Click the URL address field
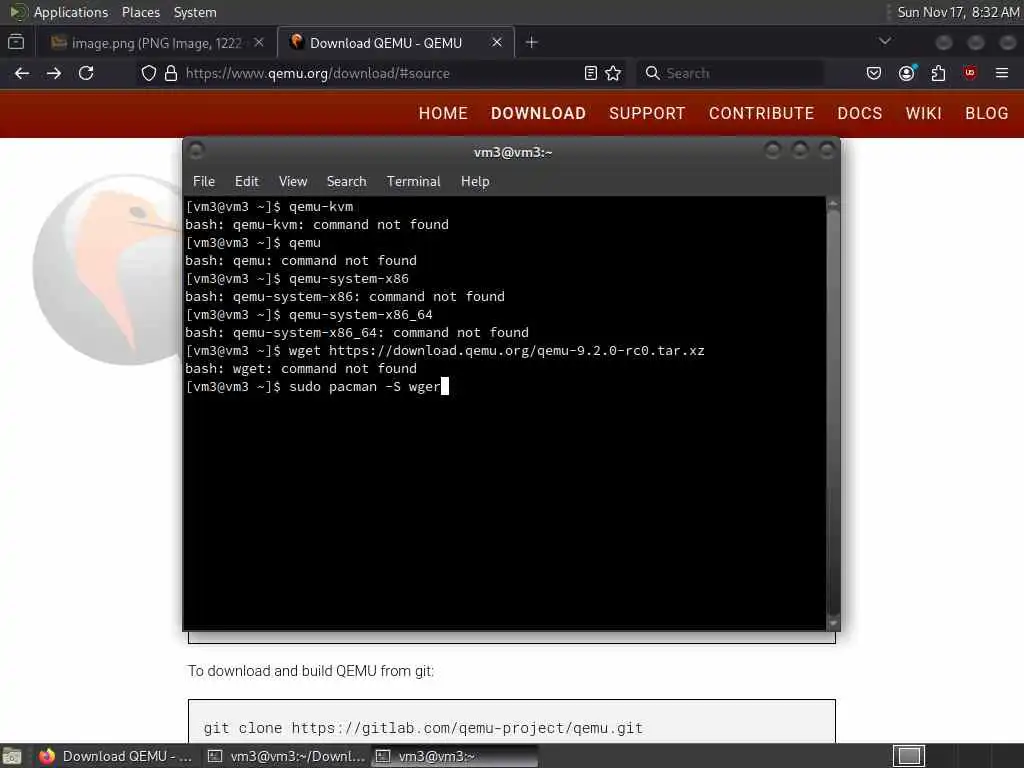This screenshot has height=768, width=1024. (x=382, y=73)
